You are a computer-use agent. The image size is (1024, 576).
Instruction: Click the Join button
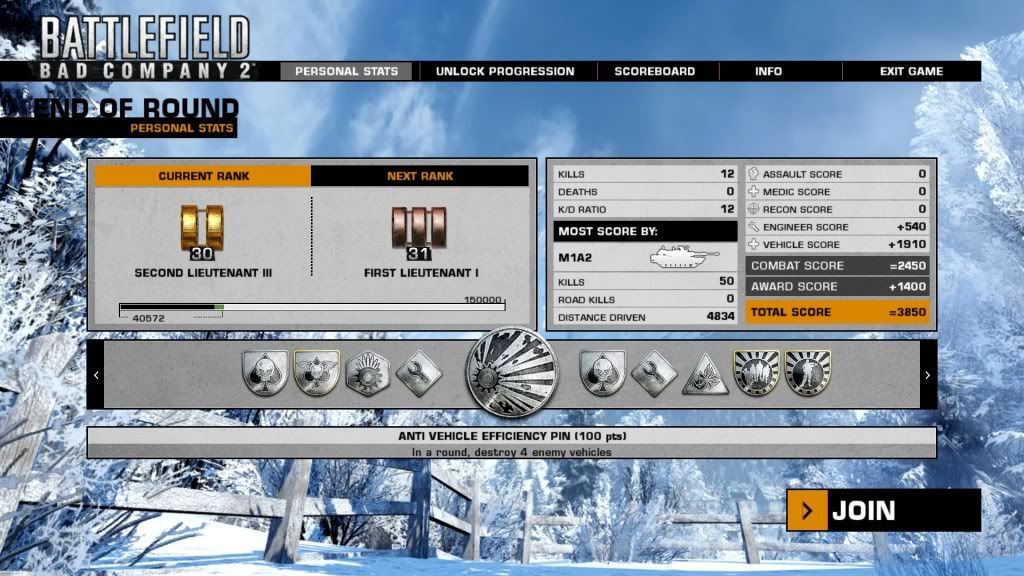(x=883, y=511)
